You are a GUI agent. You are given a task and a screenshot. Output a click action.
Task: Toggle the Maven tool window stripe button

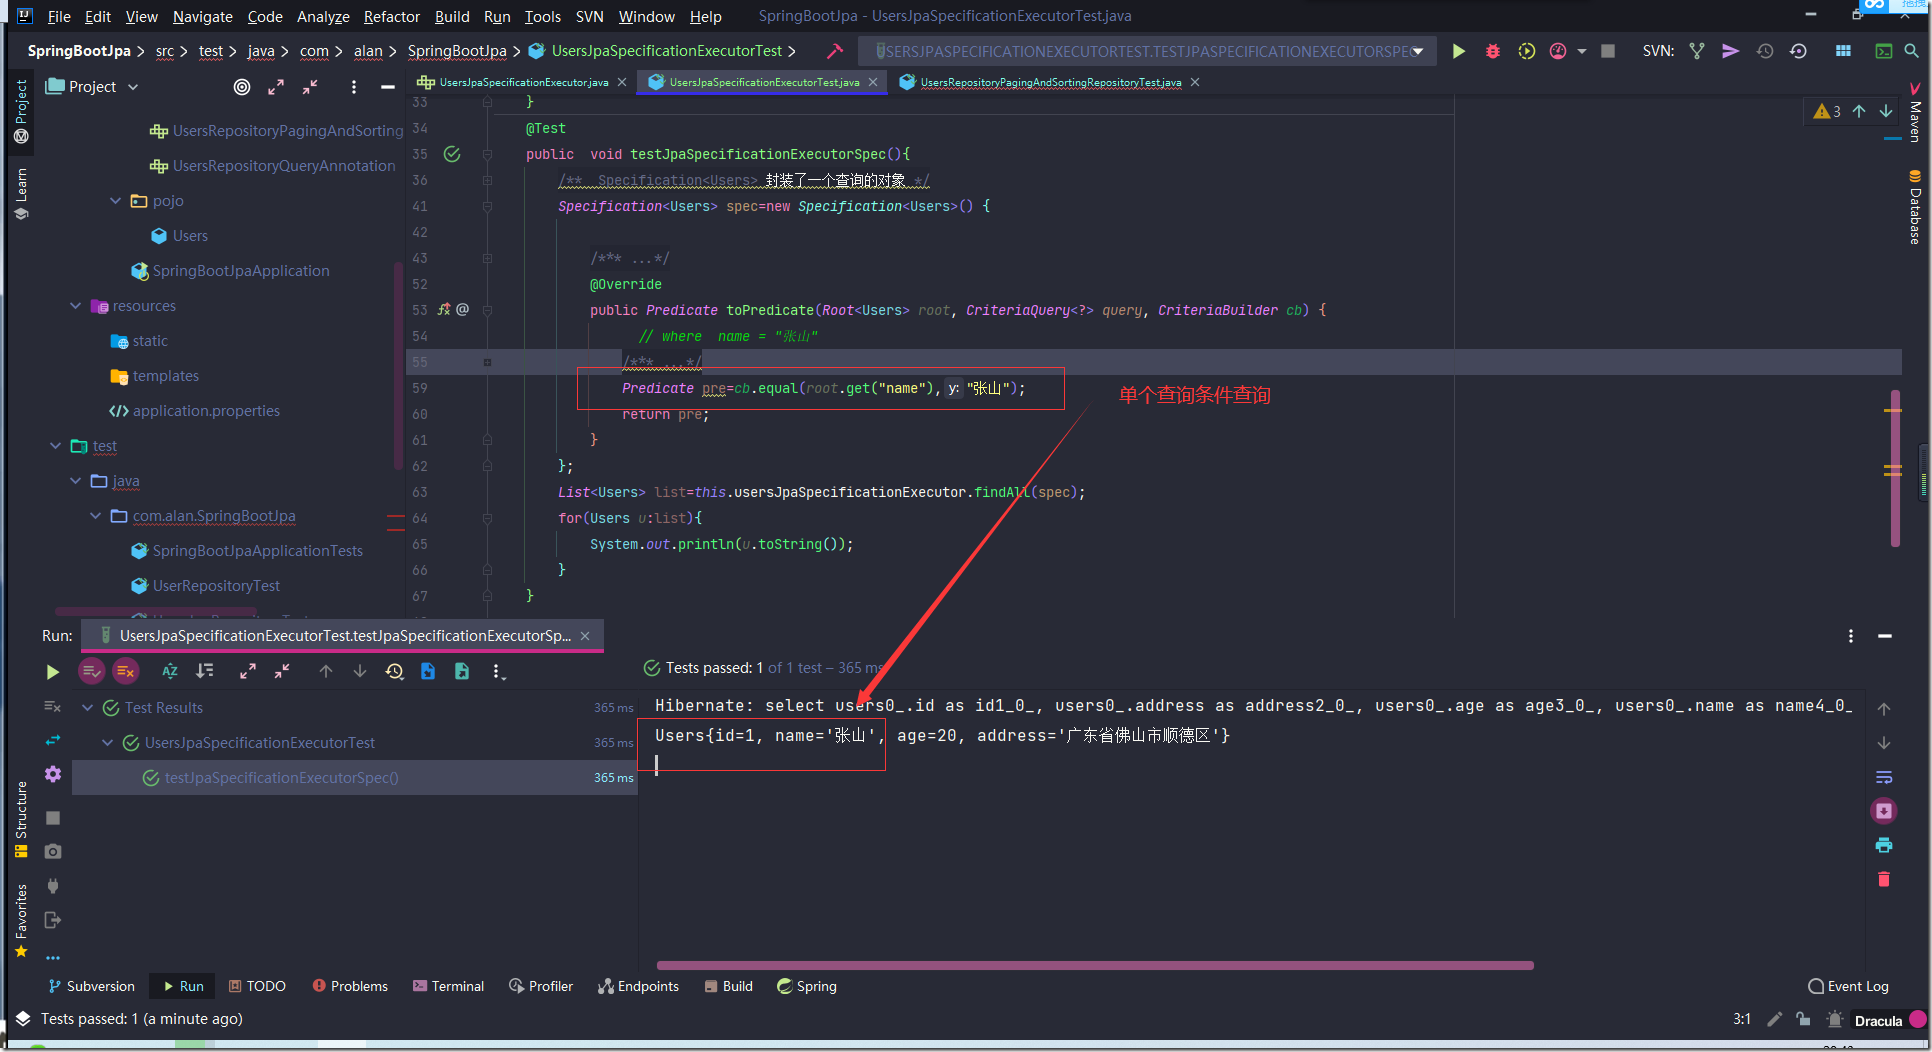pyautogui.click(x=1915, y=113)
